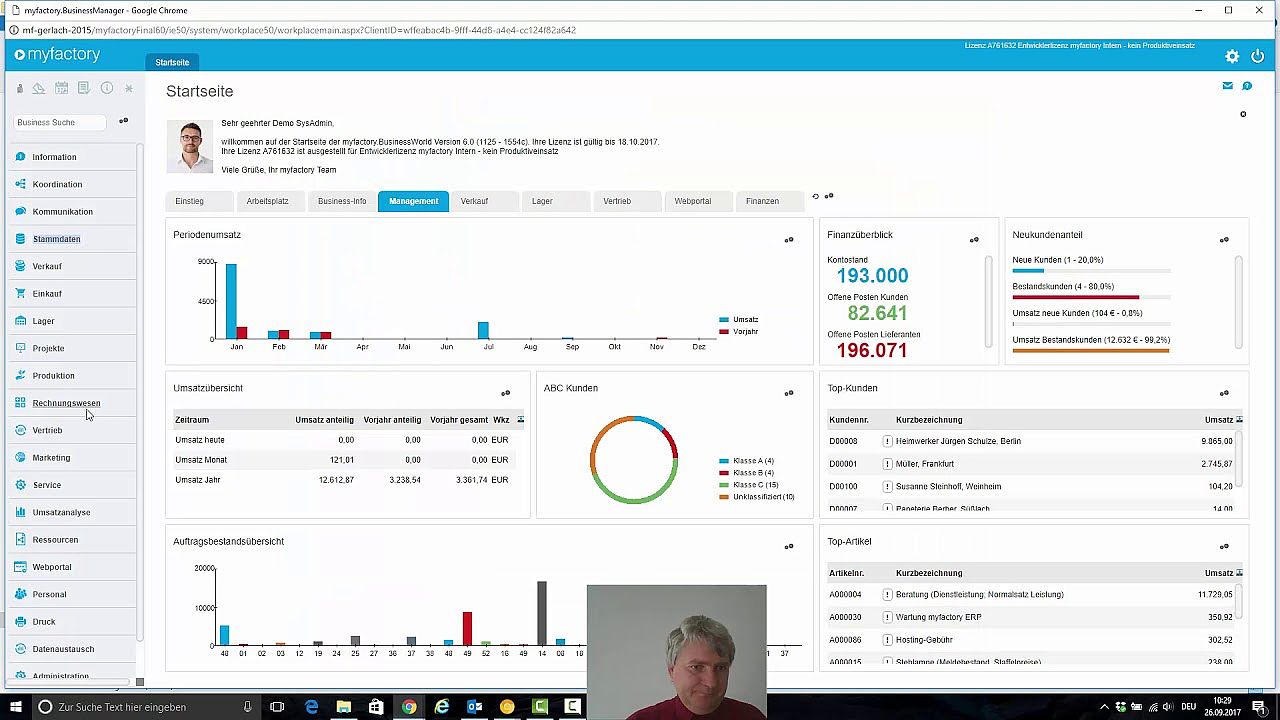The height and width of the screenshot is (720, 1280).
Task: Click the info marker on the Wartung myfactory ERP row
Action: 887,617
